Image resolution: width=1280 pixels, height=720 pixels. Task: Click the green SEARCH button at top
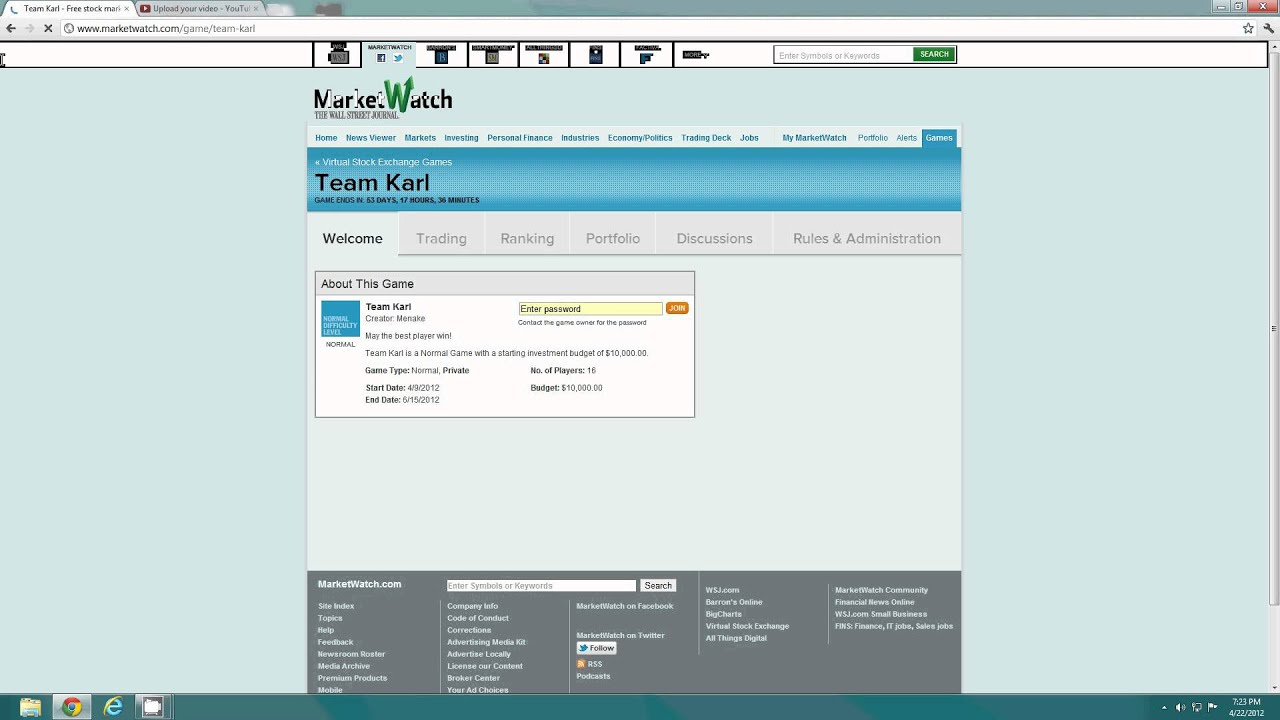coord(934,55)
